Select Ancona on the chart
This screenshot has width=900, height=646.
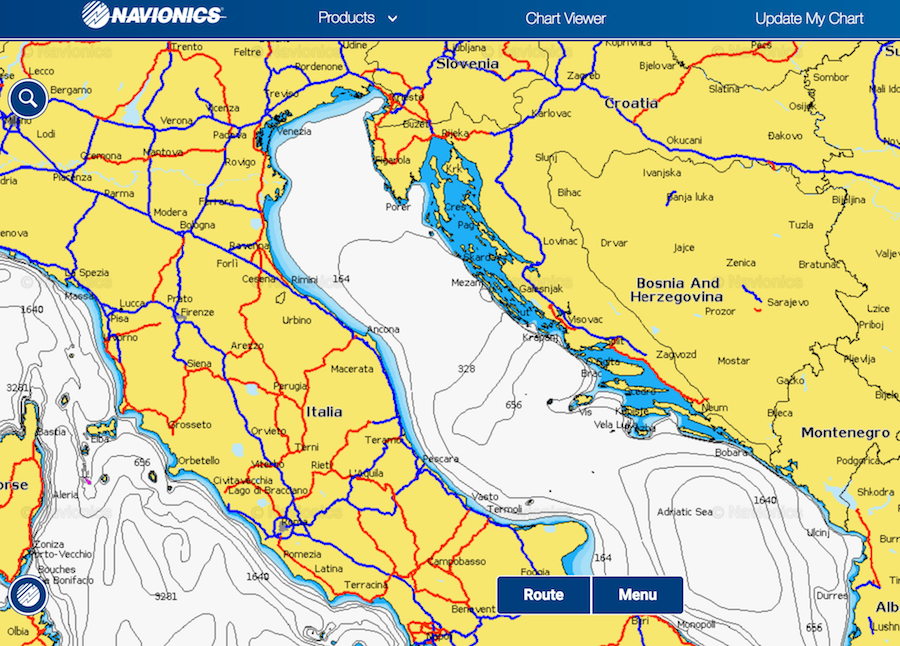pos(383,329)
